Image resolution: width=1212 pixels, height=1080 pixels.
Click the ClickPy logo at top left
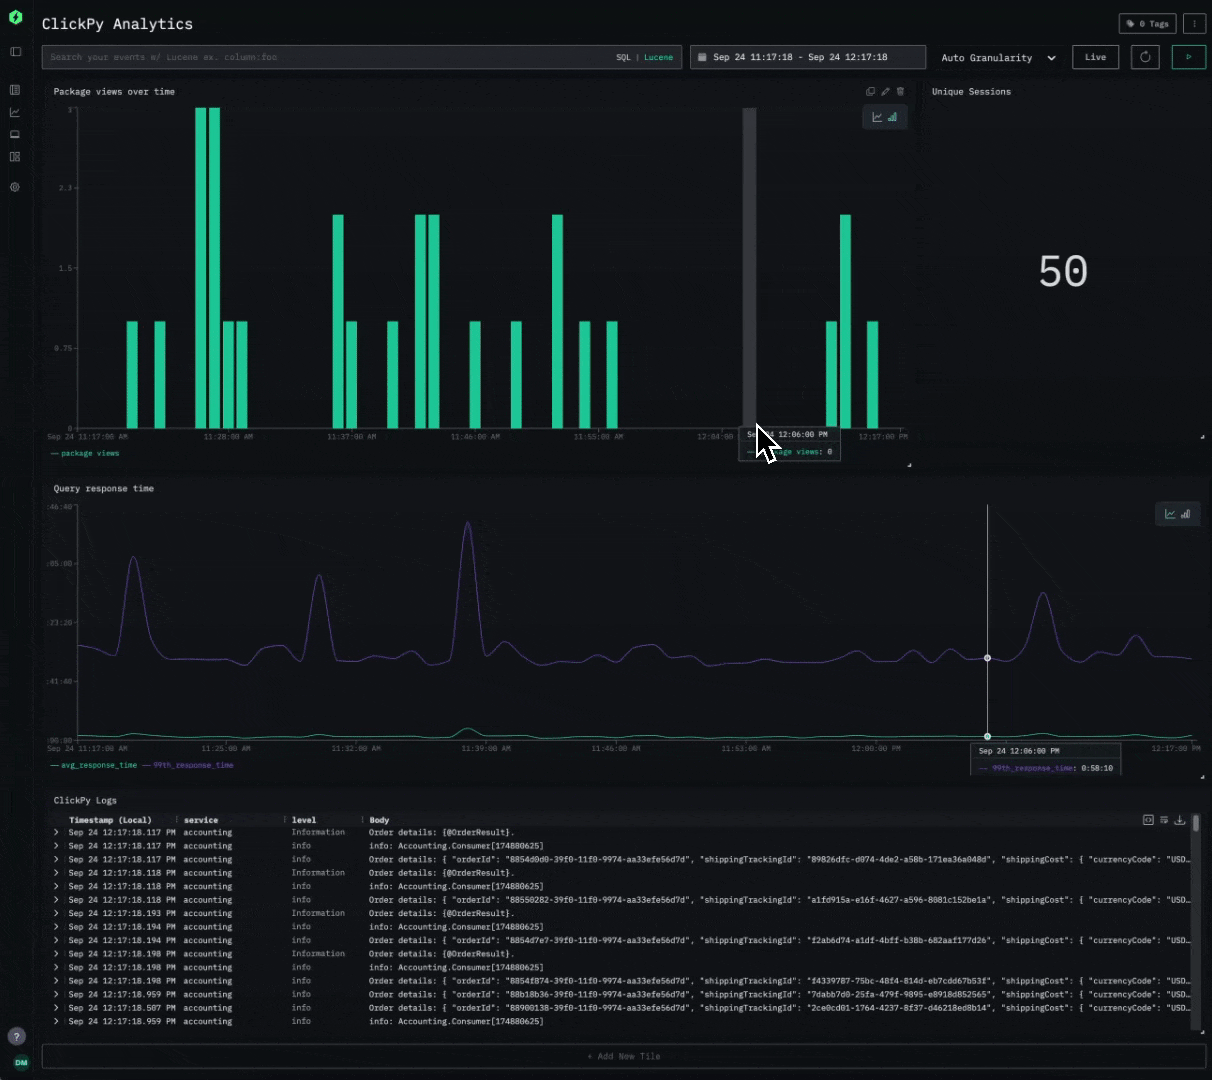[15, 16]
